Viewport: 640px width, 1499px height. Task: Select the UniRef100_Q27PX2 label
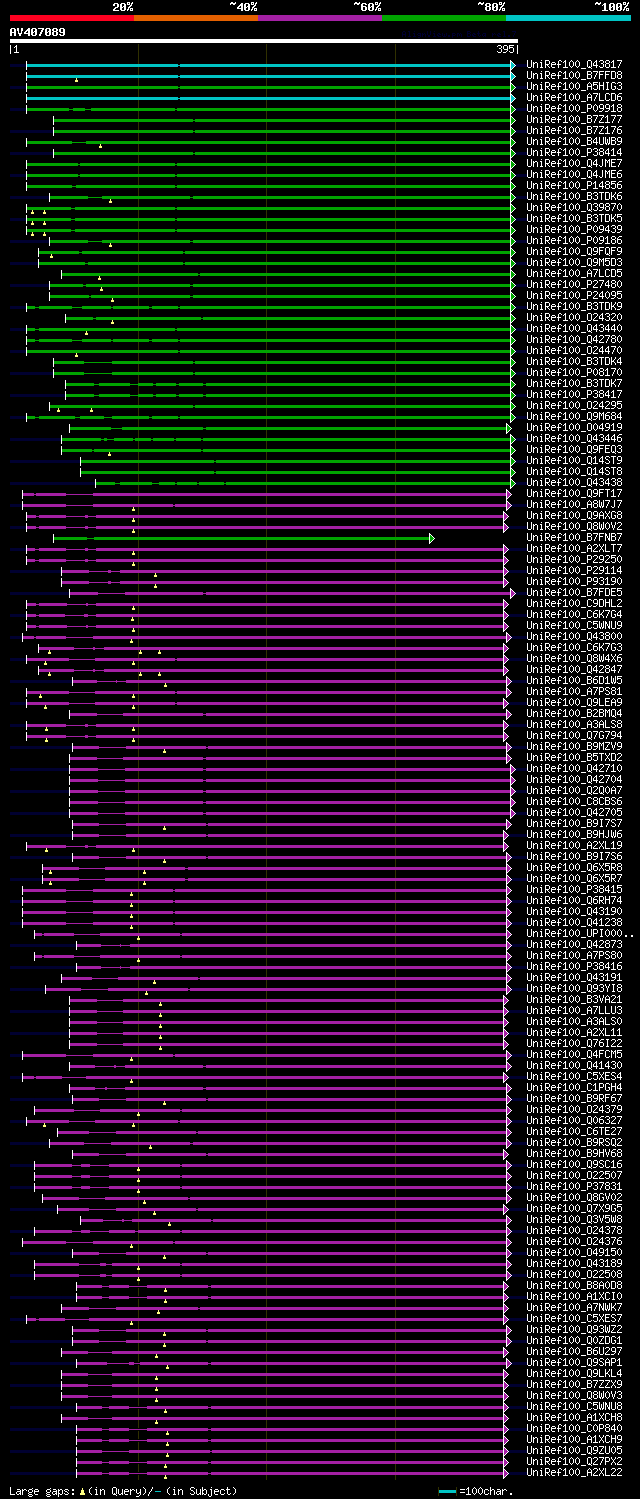(575, 1462)
